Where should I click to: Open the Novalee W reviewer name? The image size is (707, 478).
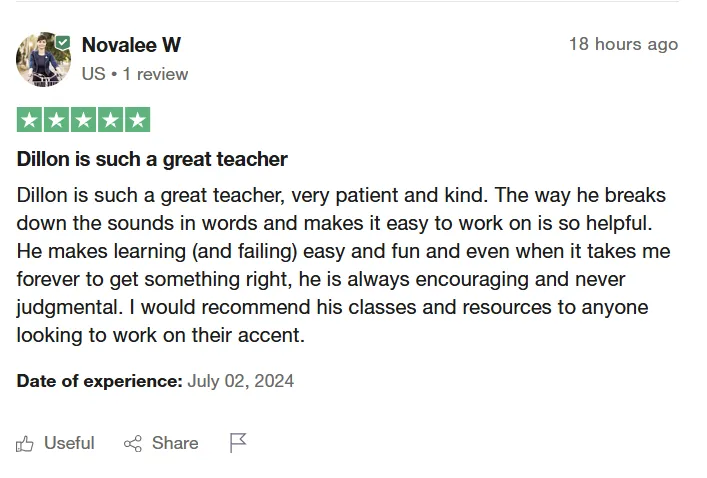[131, 45]
